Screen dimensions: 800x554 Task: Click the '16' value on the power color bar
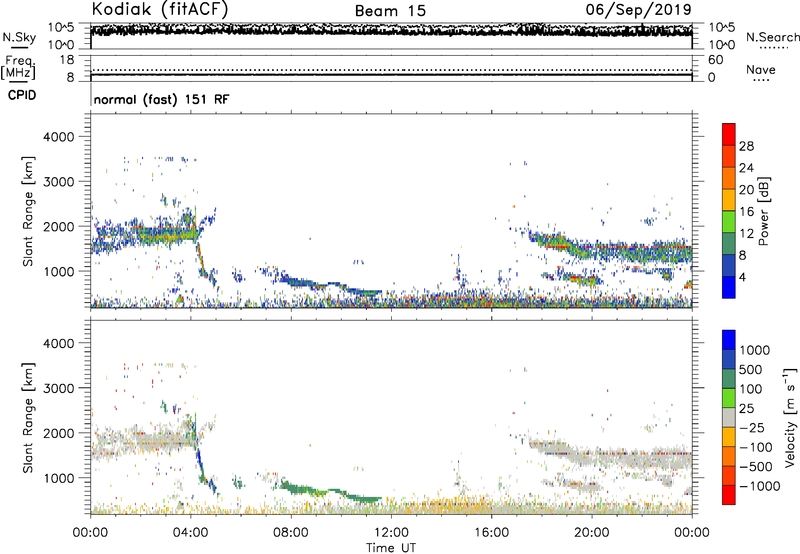click(746, 212)
